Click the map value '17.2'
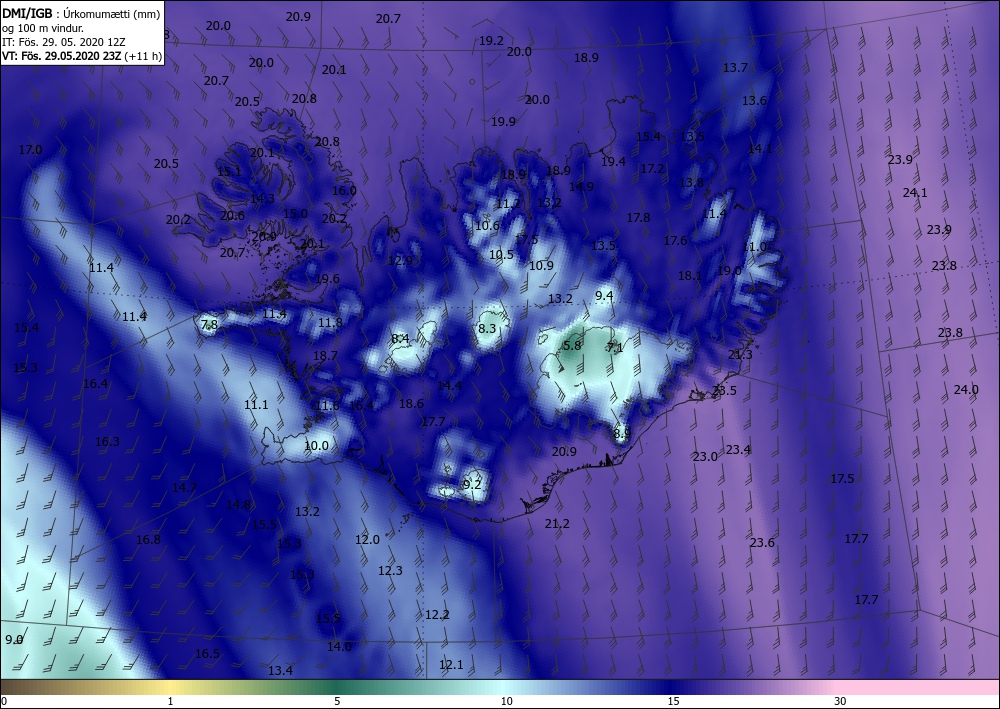 (x=652, y=169)
